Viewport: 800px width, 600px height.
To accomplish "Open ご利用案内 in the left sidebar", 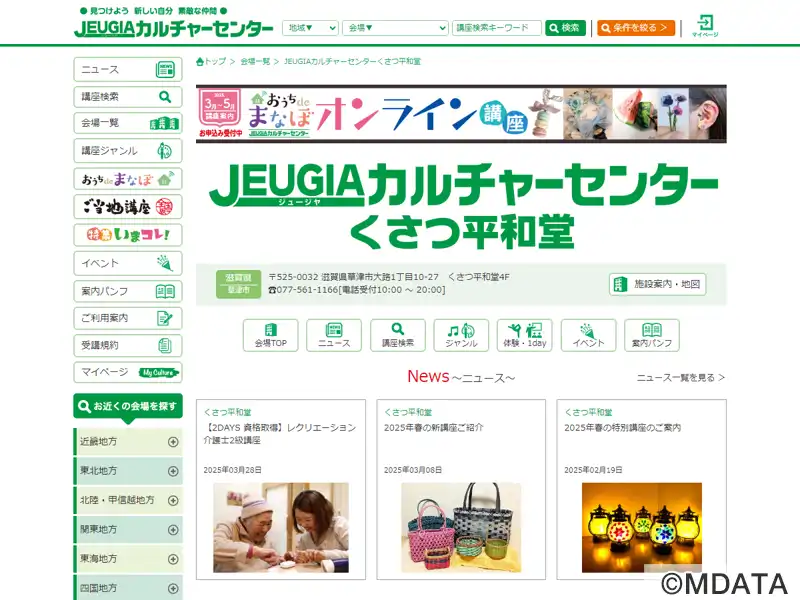I will click(x=128, y=318).
